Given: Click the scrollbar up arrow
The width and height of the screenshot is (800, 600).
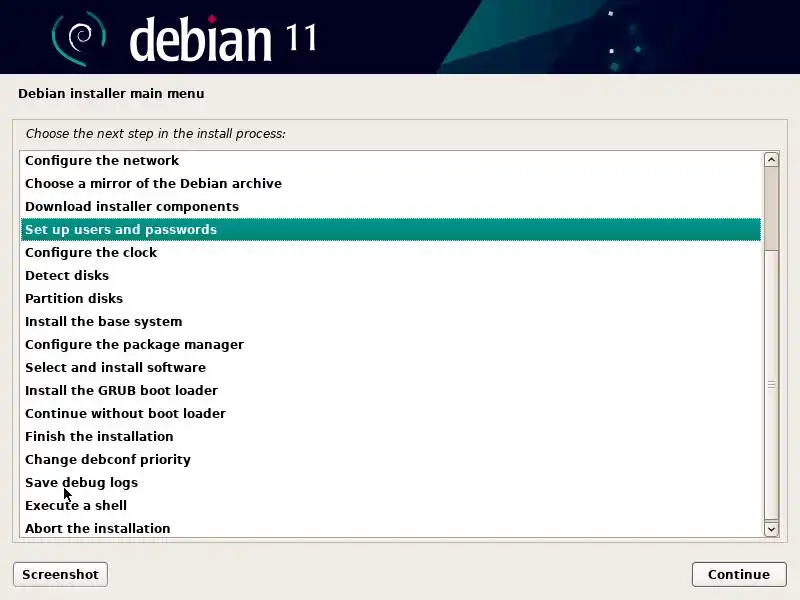Looking at the screenshot, I should coord(771,160).
